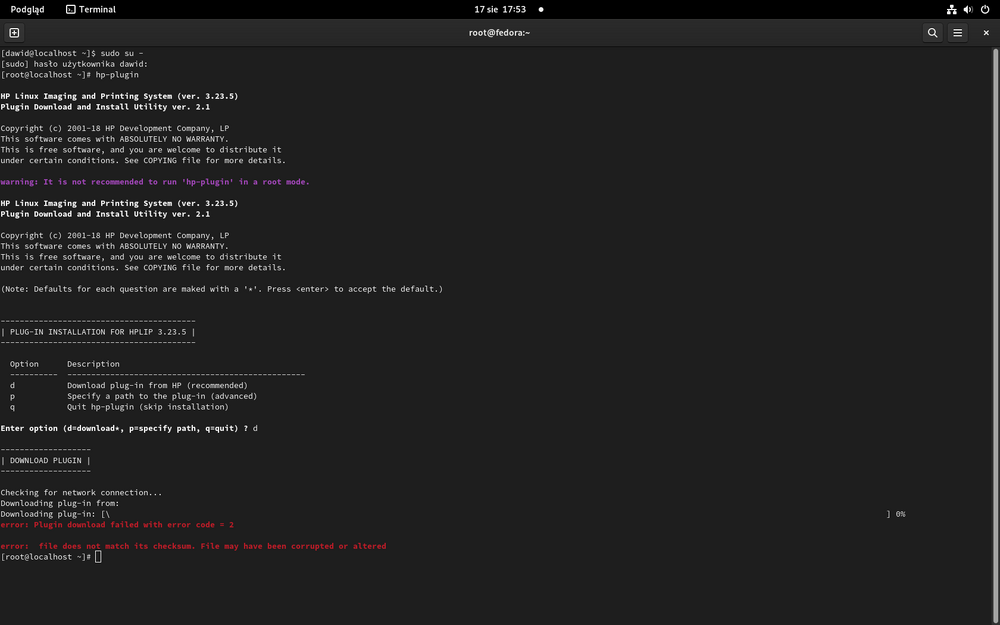This screenshot has height=625, width=1000.
Task: Close the terminal window
Action: [x=985, y=33]
